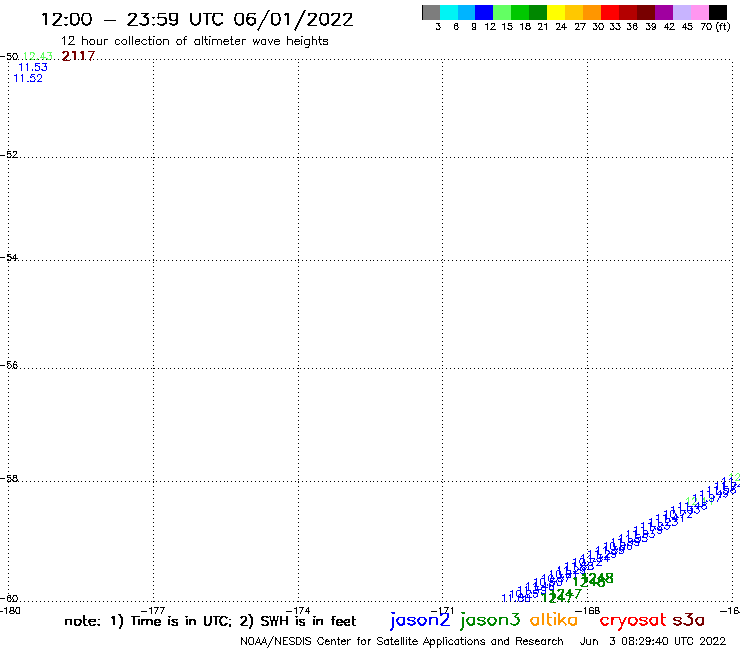Click the '24' label under the color scale
740x650 pixels.
pos(561,27)
